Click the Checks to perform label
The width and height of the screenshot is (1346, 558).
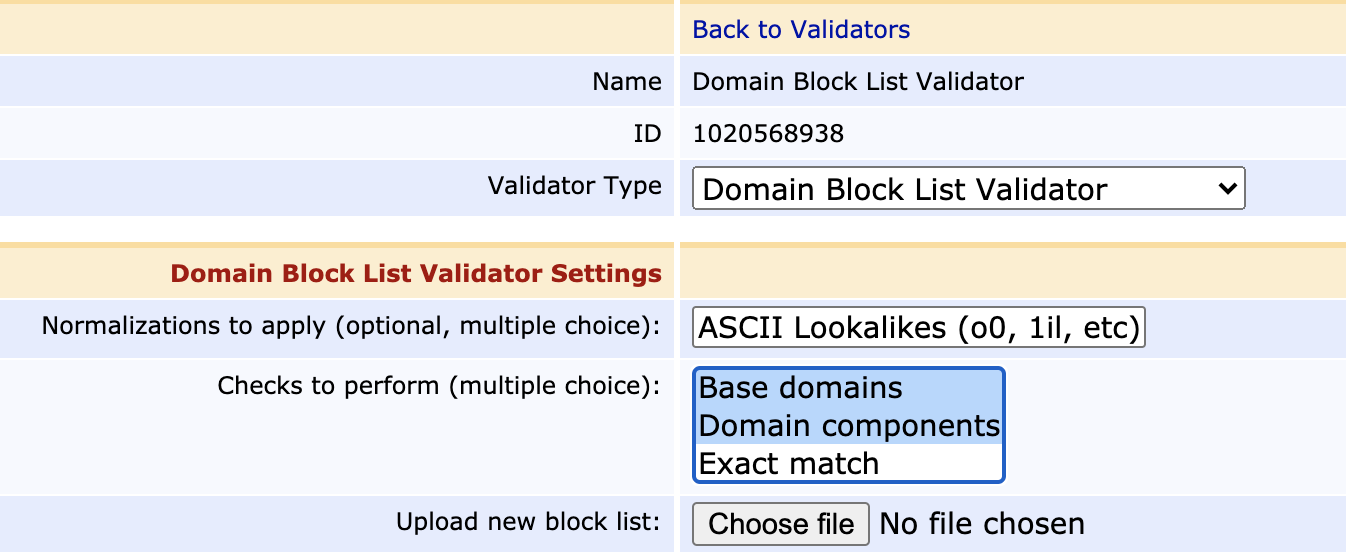(439, 385)
